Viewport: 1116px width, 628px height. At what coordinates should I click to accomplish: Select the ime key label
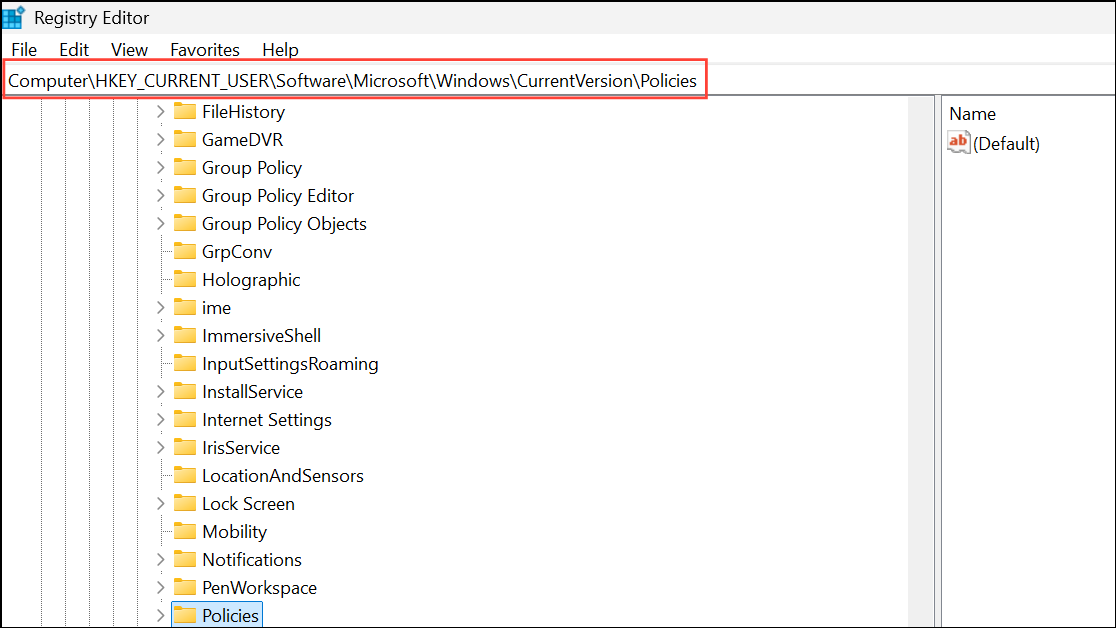pos(216,308)
